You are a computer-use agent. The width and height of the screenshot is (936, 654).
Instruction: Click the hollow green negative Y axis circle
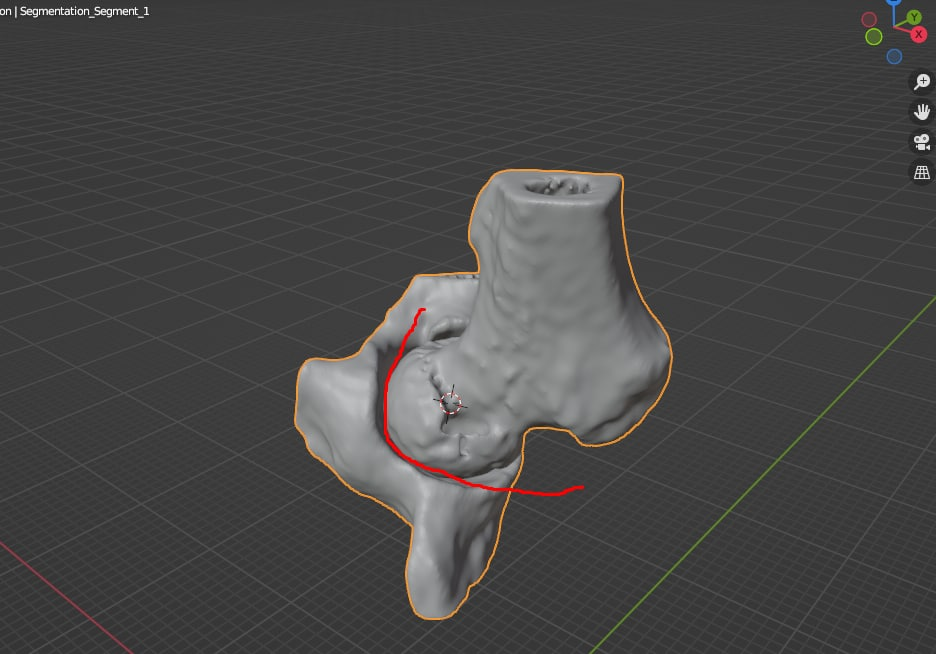(874, 37)
